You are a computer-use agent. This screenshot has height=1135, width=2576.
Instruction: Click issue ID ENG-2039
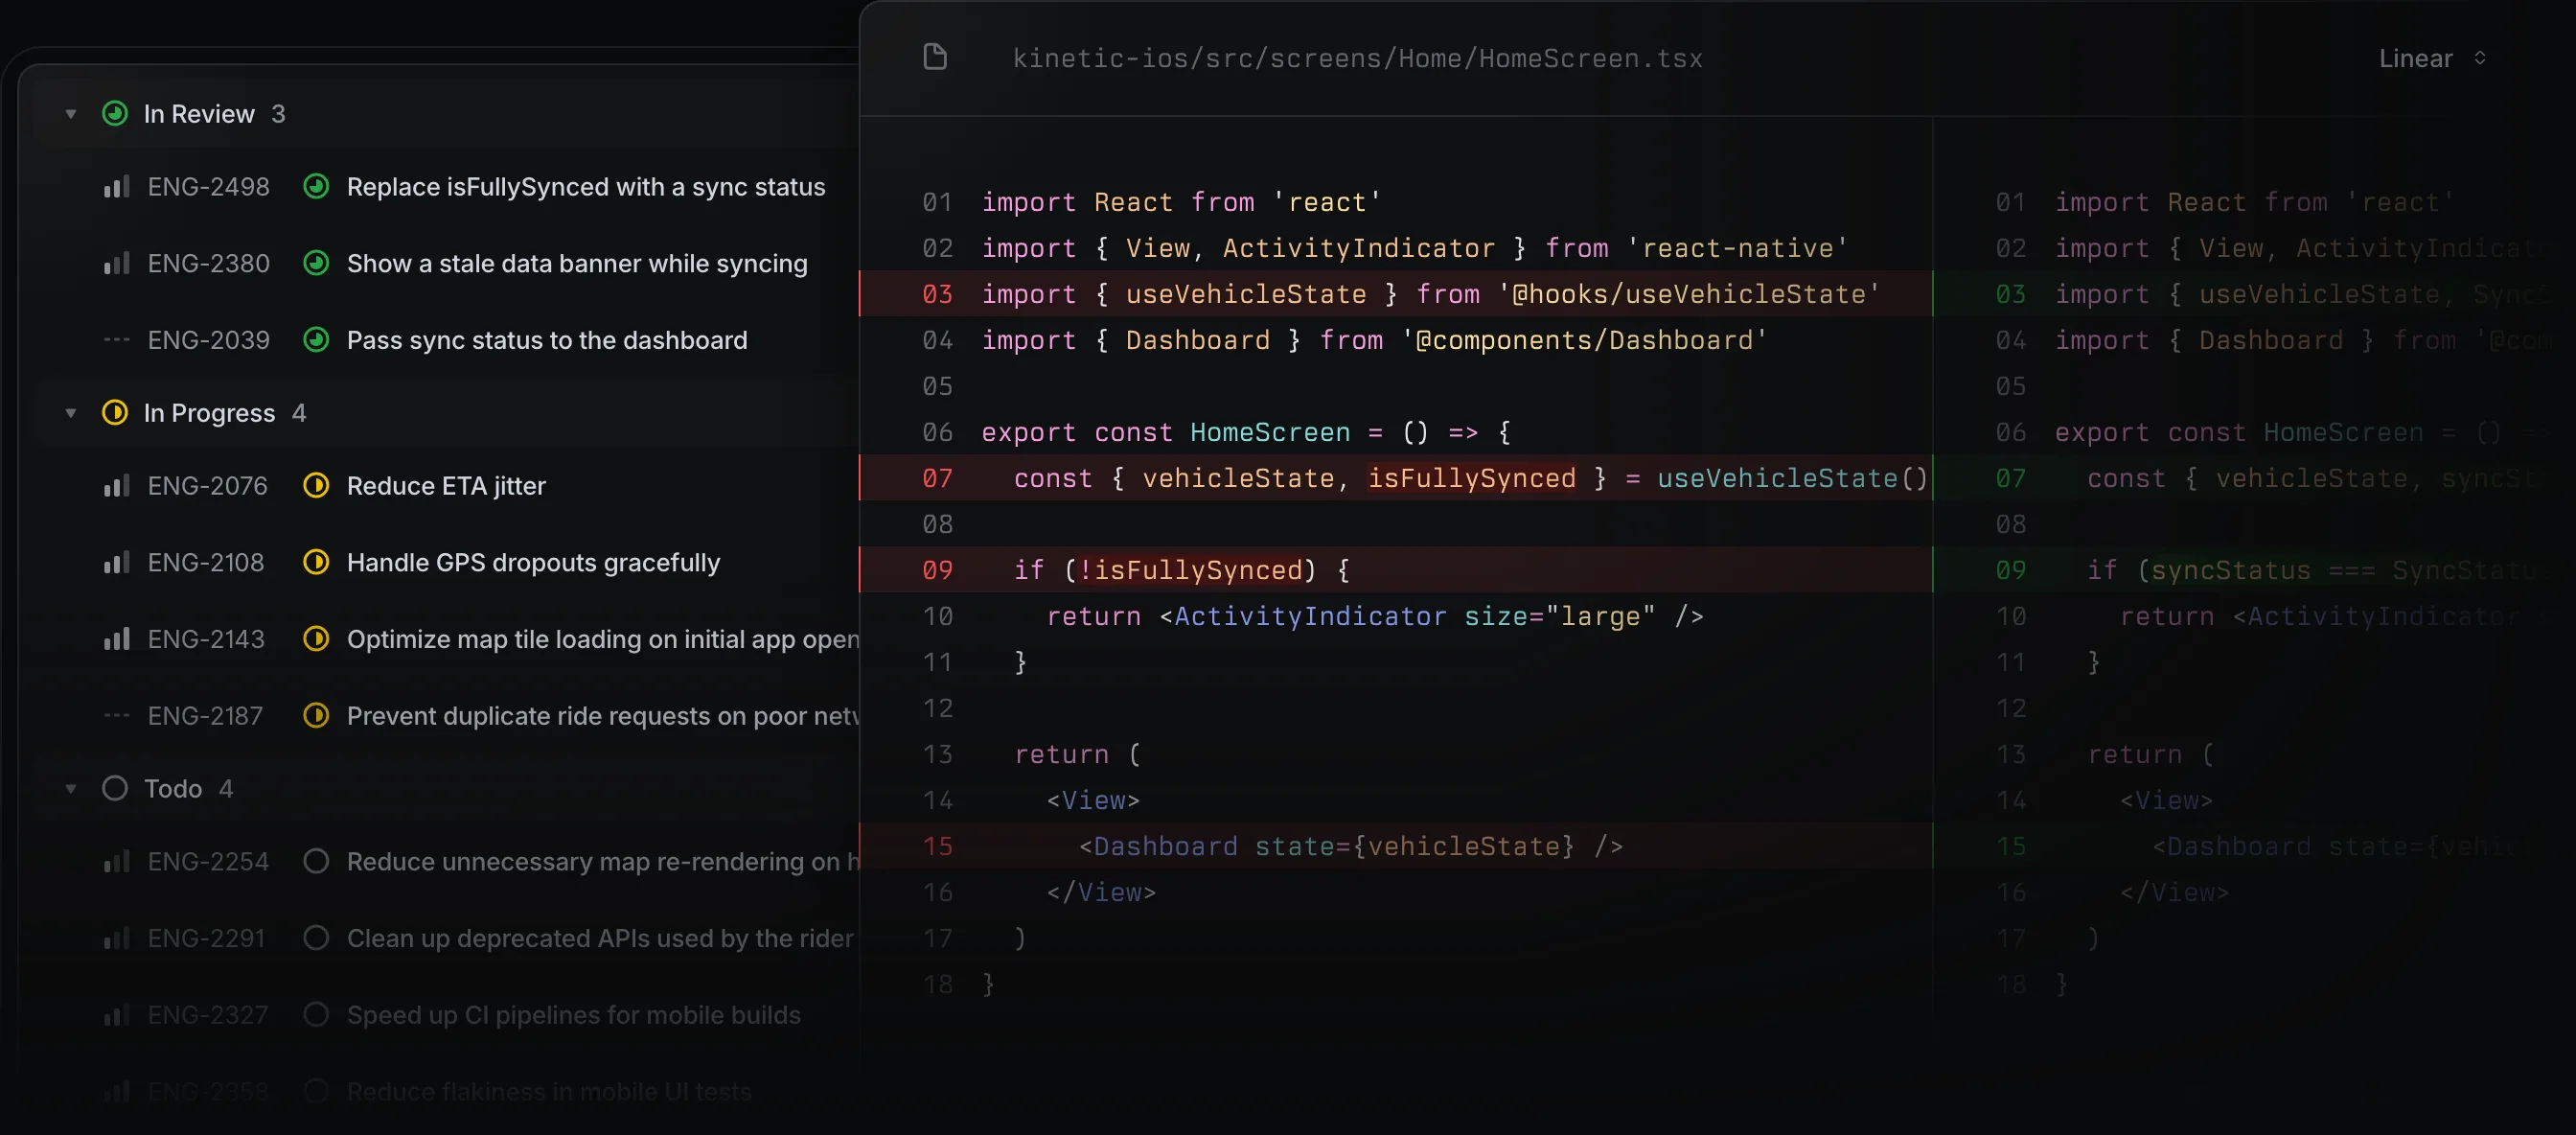coord(209,340)
